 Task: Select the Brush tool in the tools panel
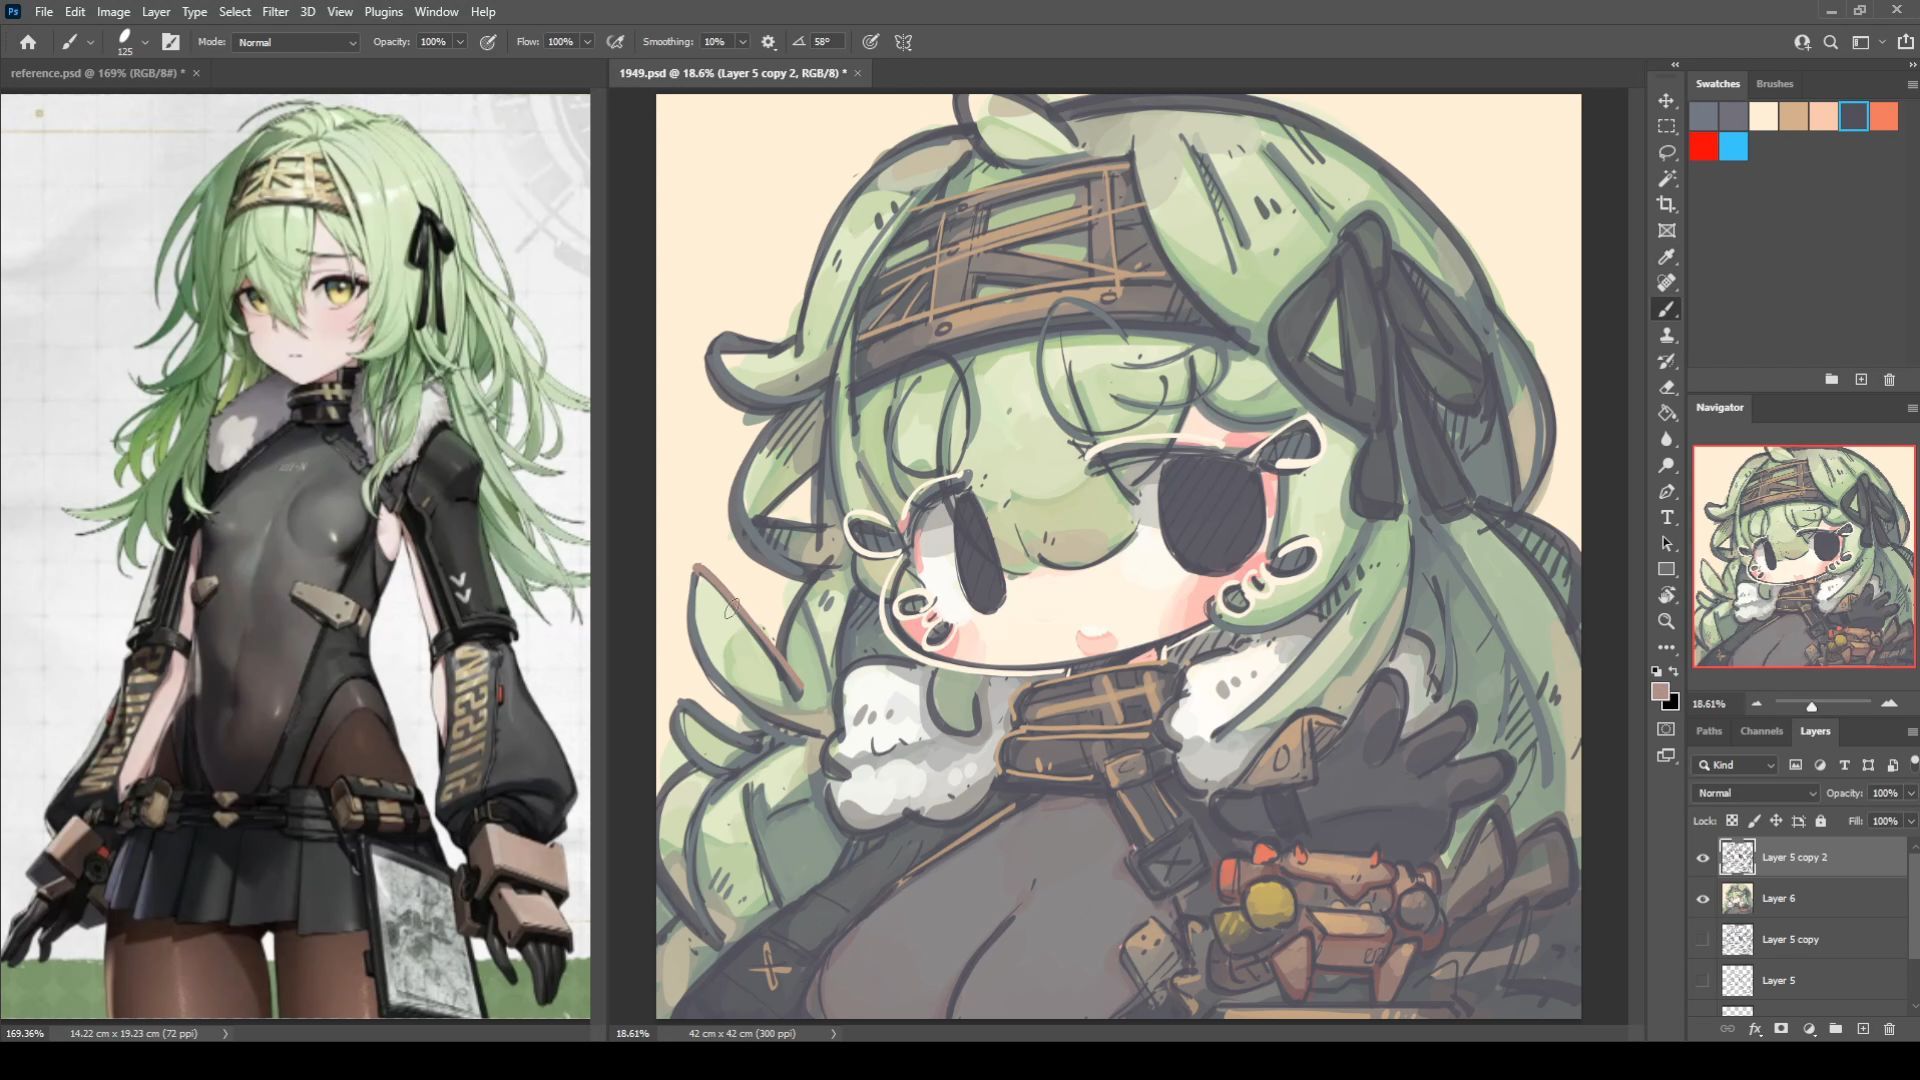(1666, 309)
